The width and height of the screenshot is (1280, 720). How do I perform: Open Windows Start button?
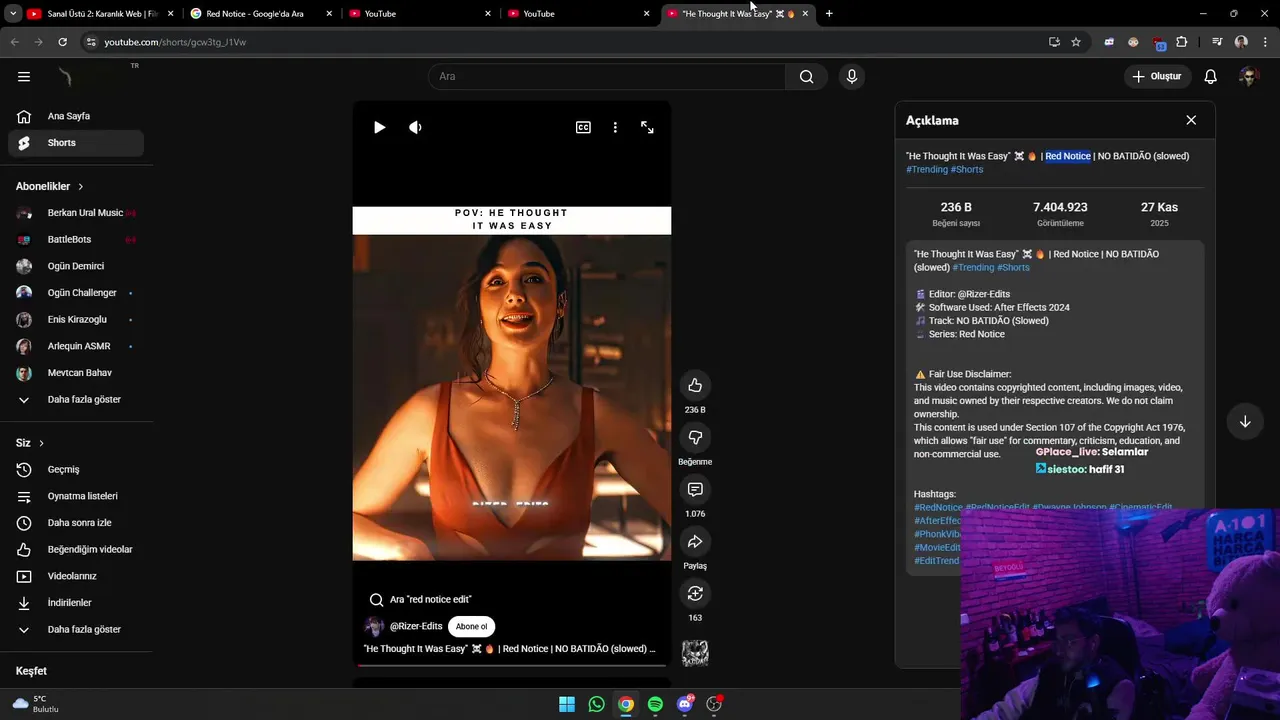pyautogui.click(x=567, y=704)
